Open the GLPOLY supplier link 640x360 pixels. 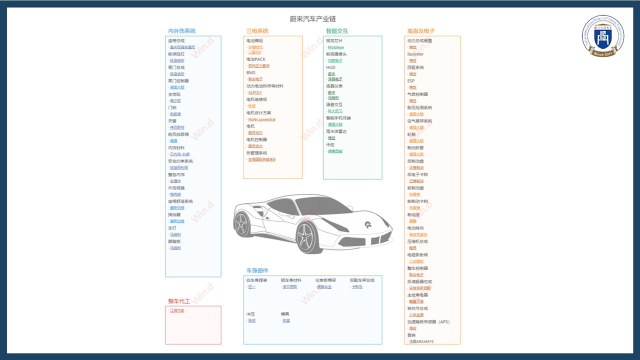[x=255, y=93]
